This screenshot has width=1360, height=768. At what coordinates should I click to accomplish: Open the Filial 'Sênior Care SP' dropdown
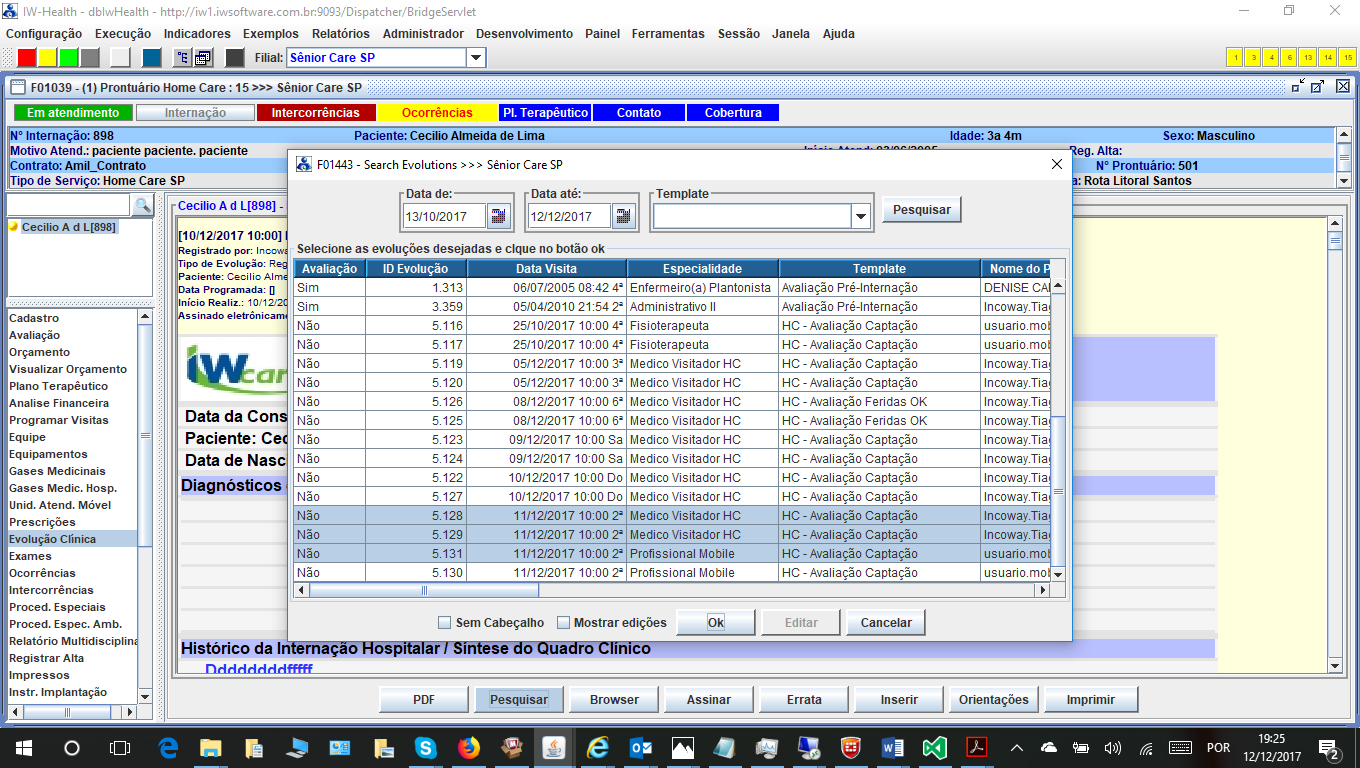click(476, 58)
